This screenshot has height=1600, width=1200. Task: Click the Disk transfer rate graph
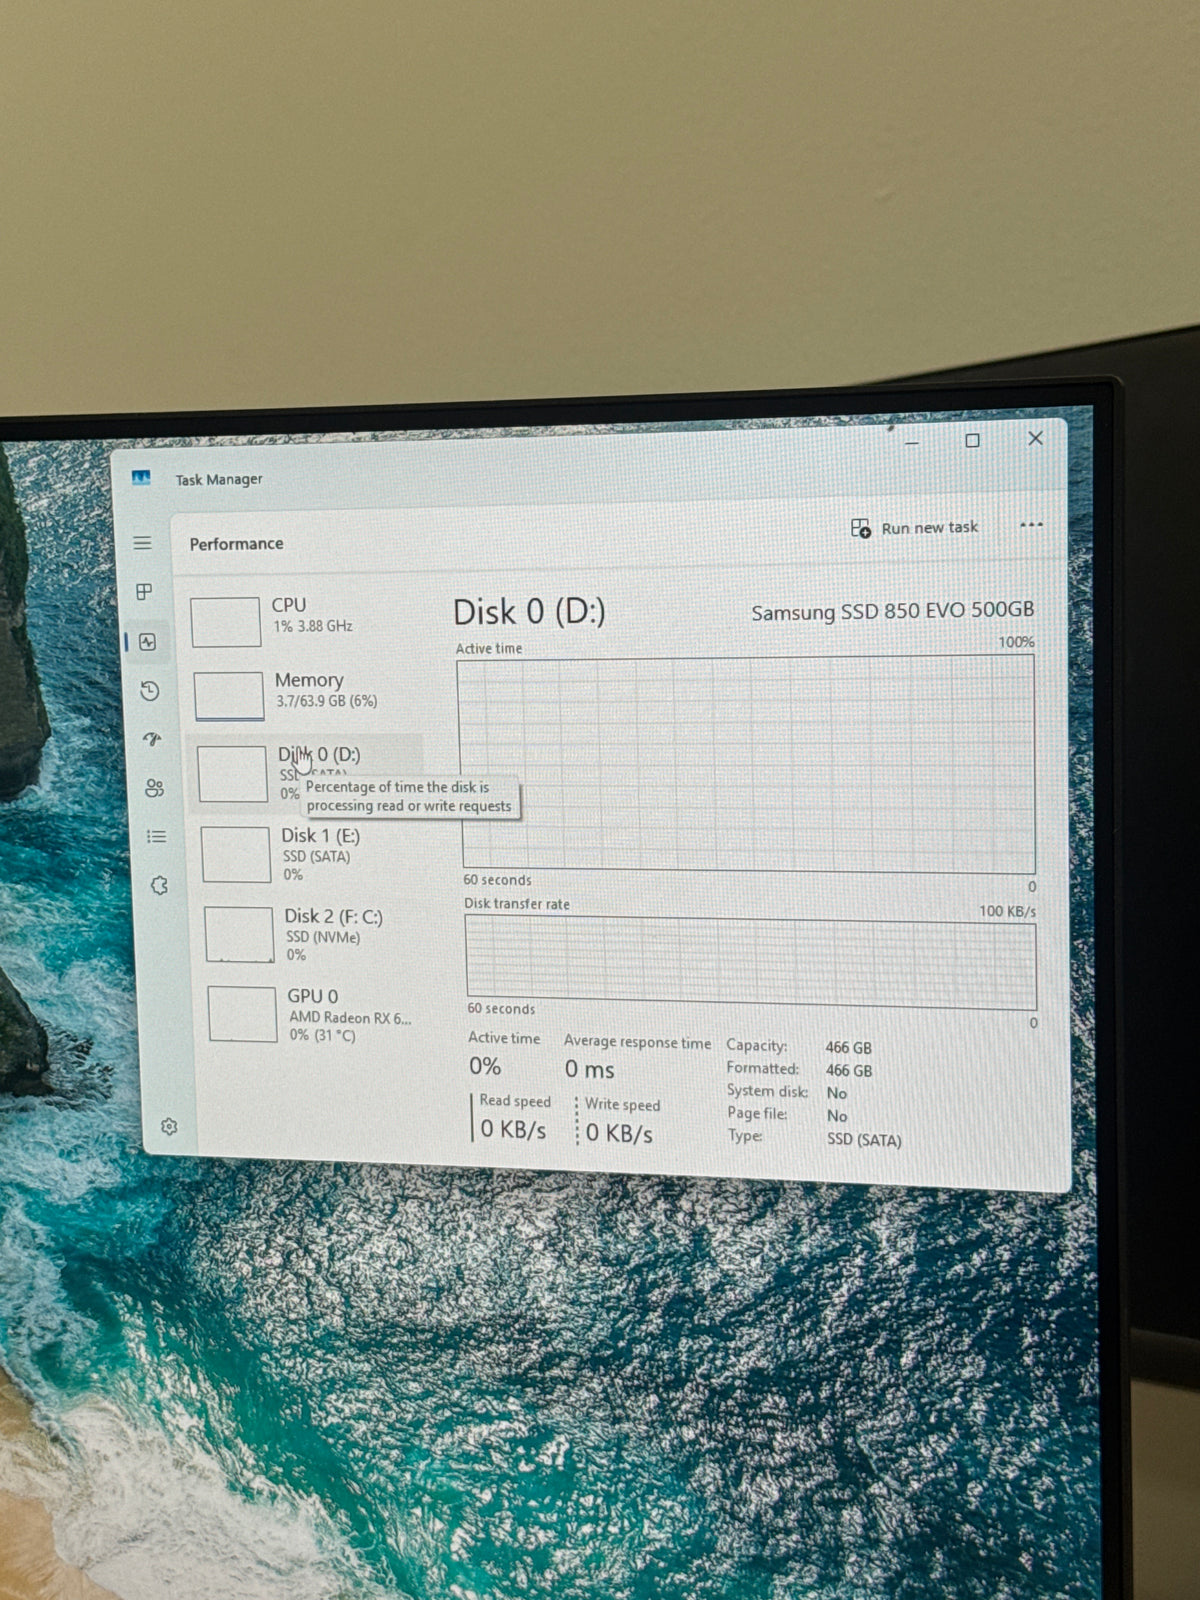point(751,963)
